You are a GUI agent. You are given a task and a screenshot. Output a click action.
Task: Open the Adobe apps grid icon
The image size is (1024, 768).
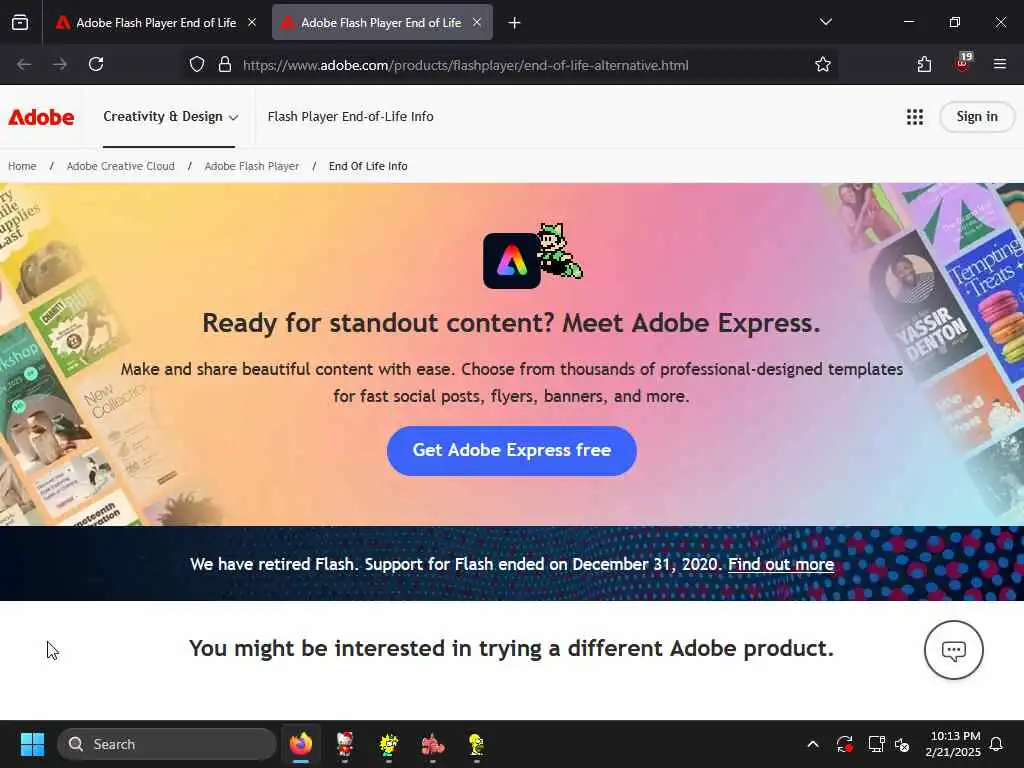tap(914, 117)
